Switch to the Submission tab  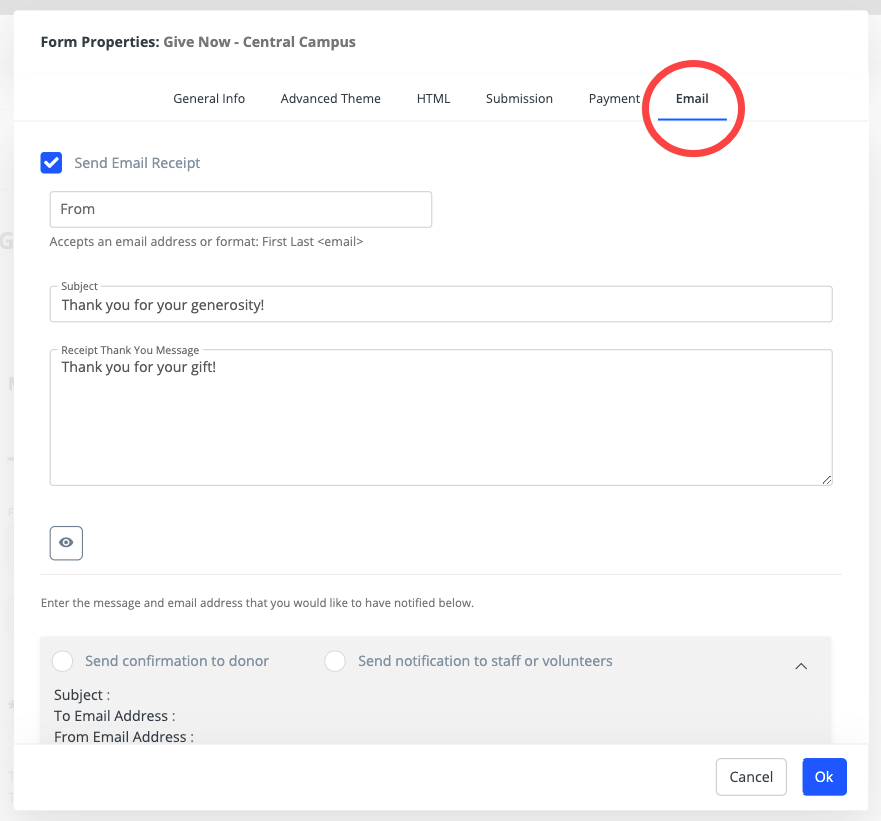pyautogui.click(x=519, y=98)
